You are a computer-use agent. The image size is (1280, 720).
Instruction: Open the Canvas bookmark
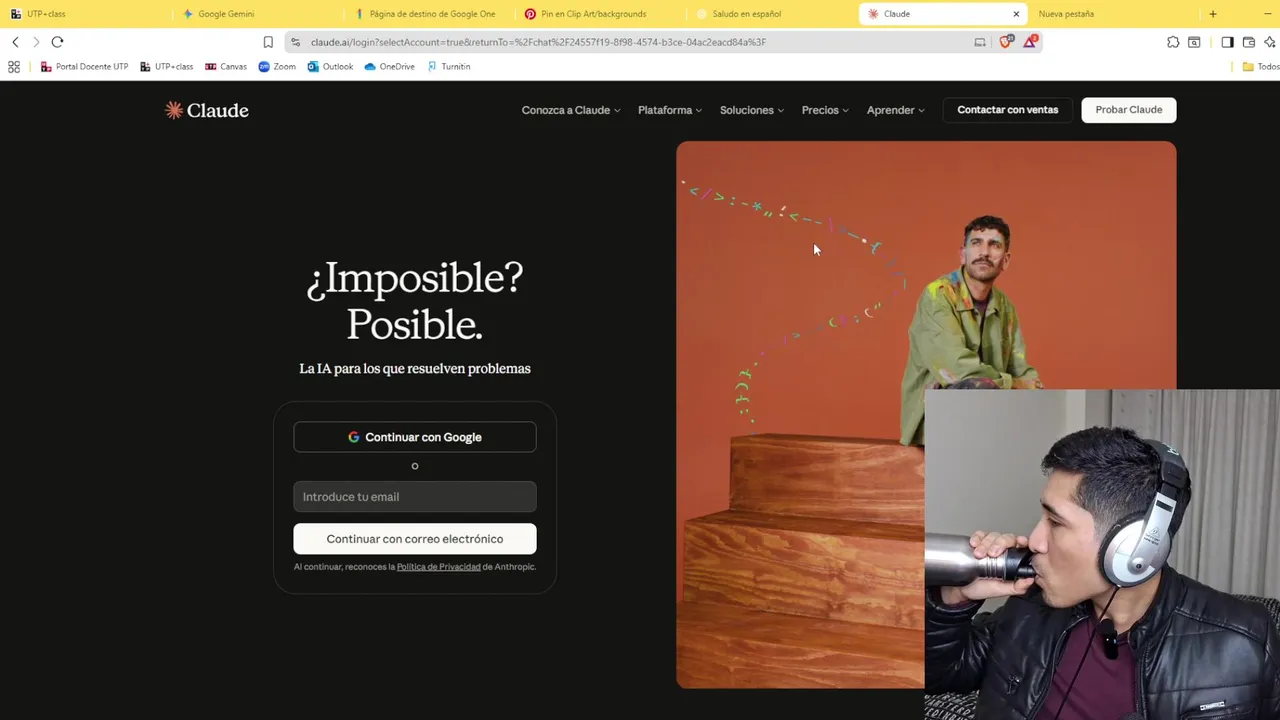pyautogui.click(x=226, y=67)
